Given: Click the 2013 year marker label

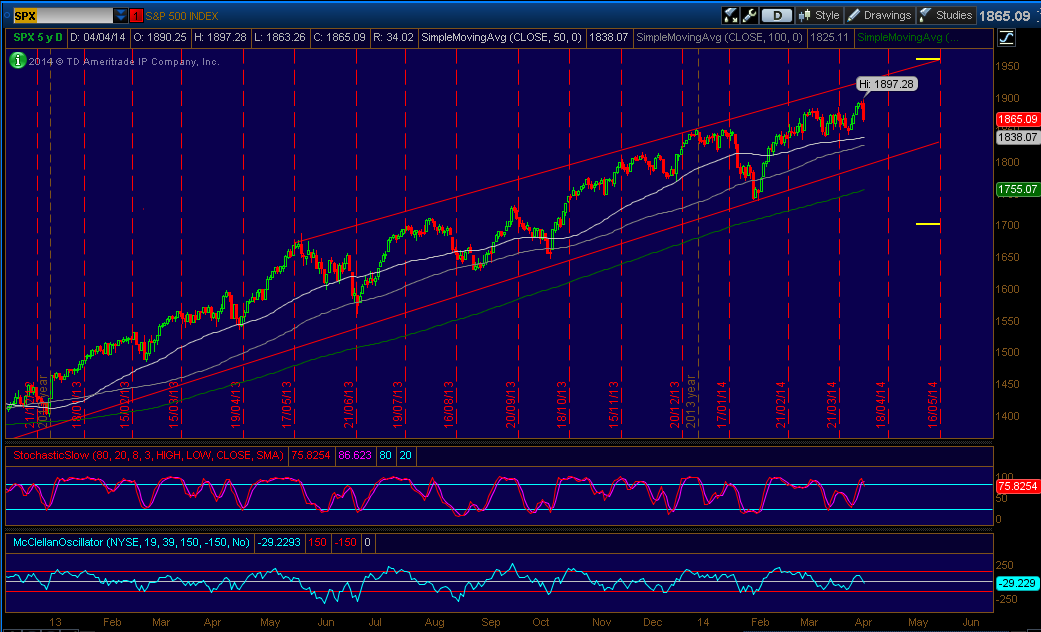Looking at the screenshot, I should click(x=691, y=404).
